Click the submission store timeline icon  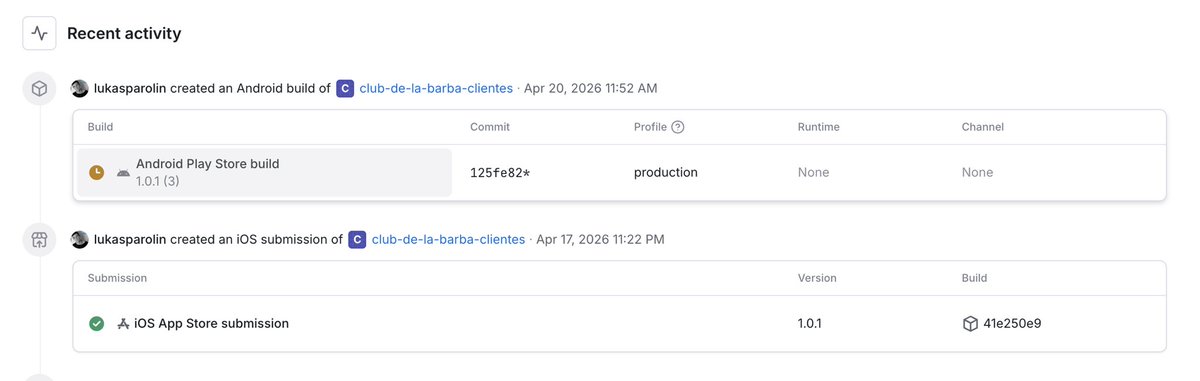point(39,240)
